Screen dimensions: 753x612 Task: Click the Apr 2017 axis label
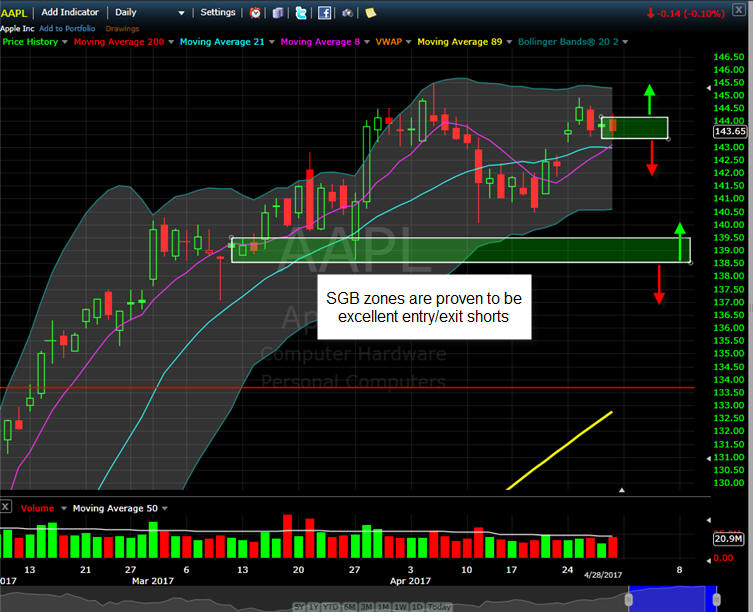(410, 581)
